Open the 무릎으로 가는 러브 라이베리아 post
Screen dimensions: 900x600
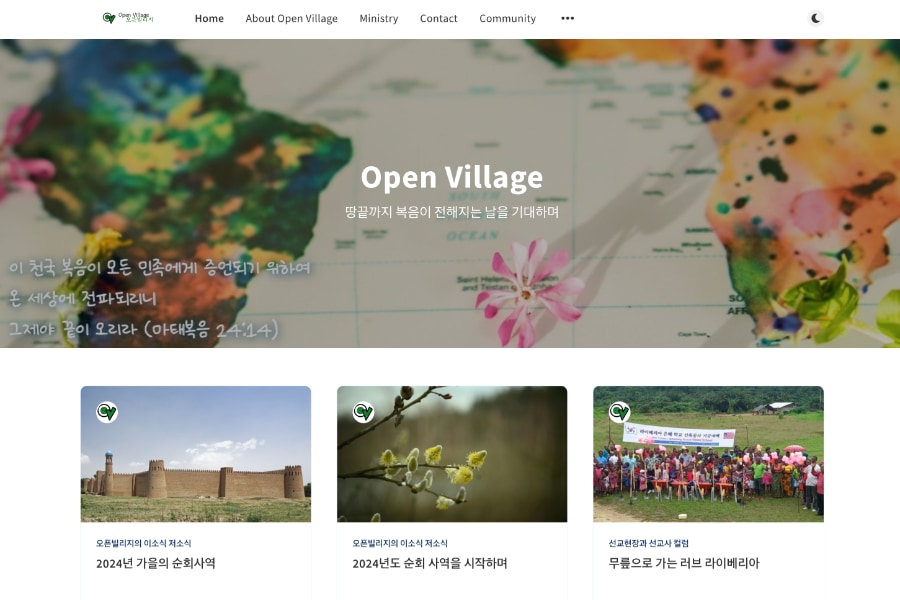tap(684, 563)
